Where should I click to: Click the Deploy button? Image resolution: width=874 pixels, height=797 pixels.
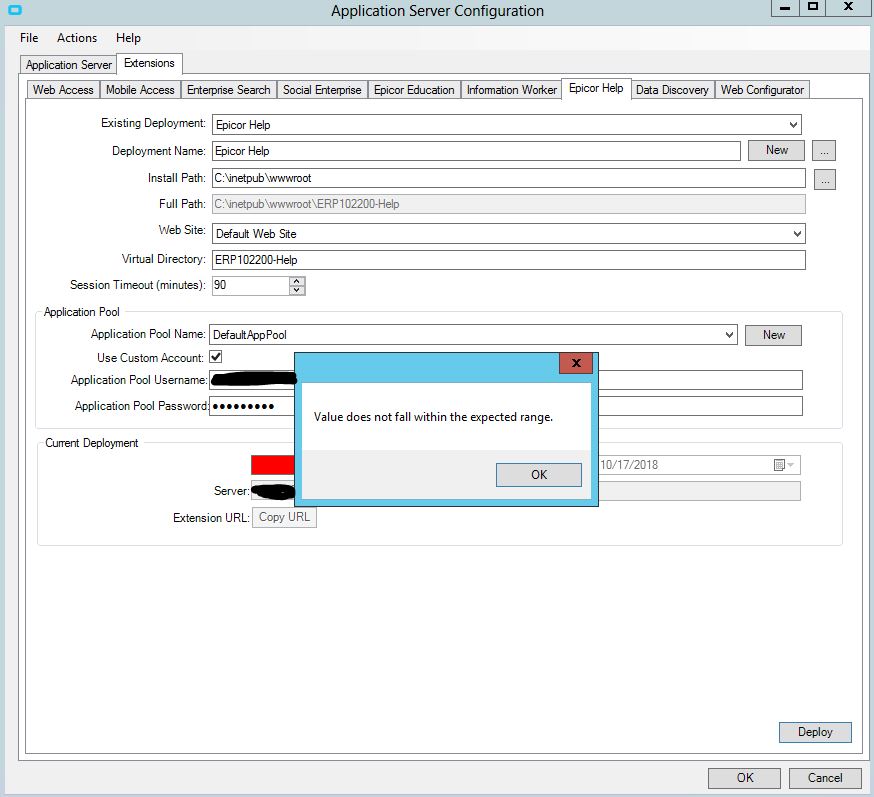pyautogui.click(x=815, y=732)
